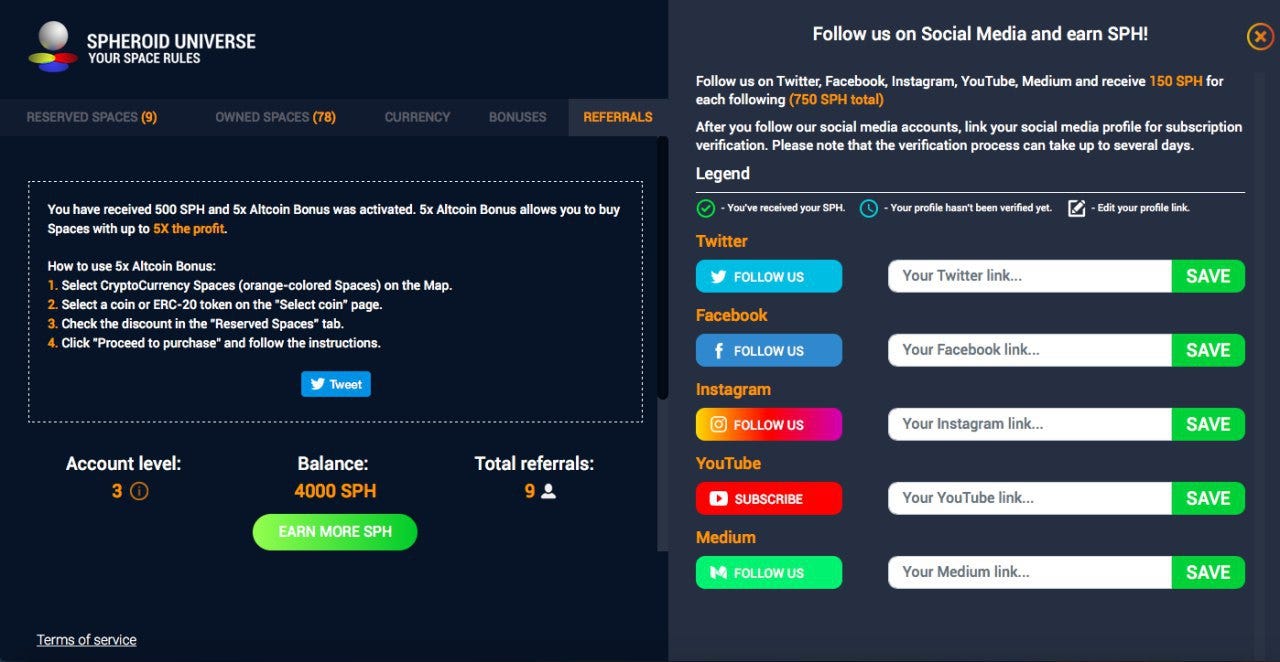Click Earn More SPH button
Screen dimensions: 1280x662
[335, 532]
